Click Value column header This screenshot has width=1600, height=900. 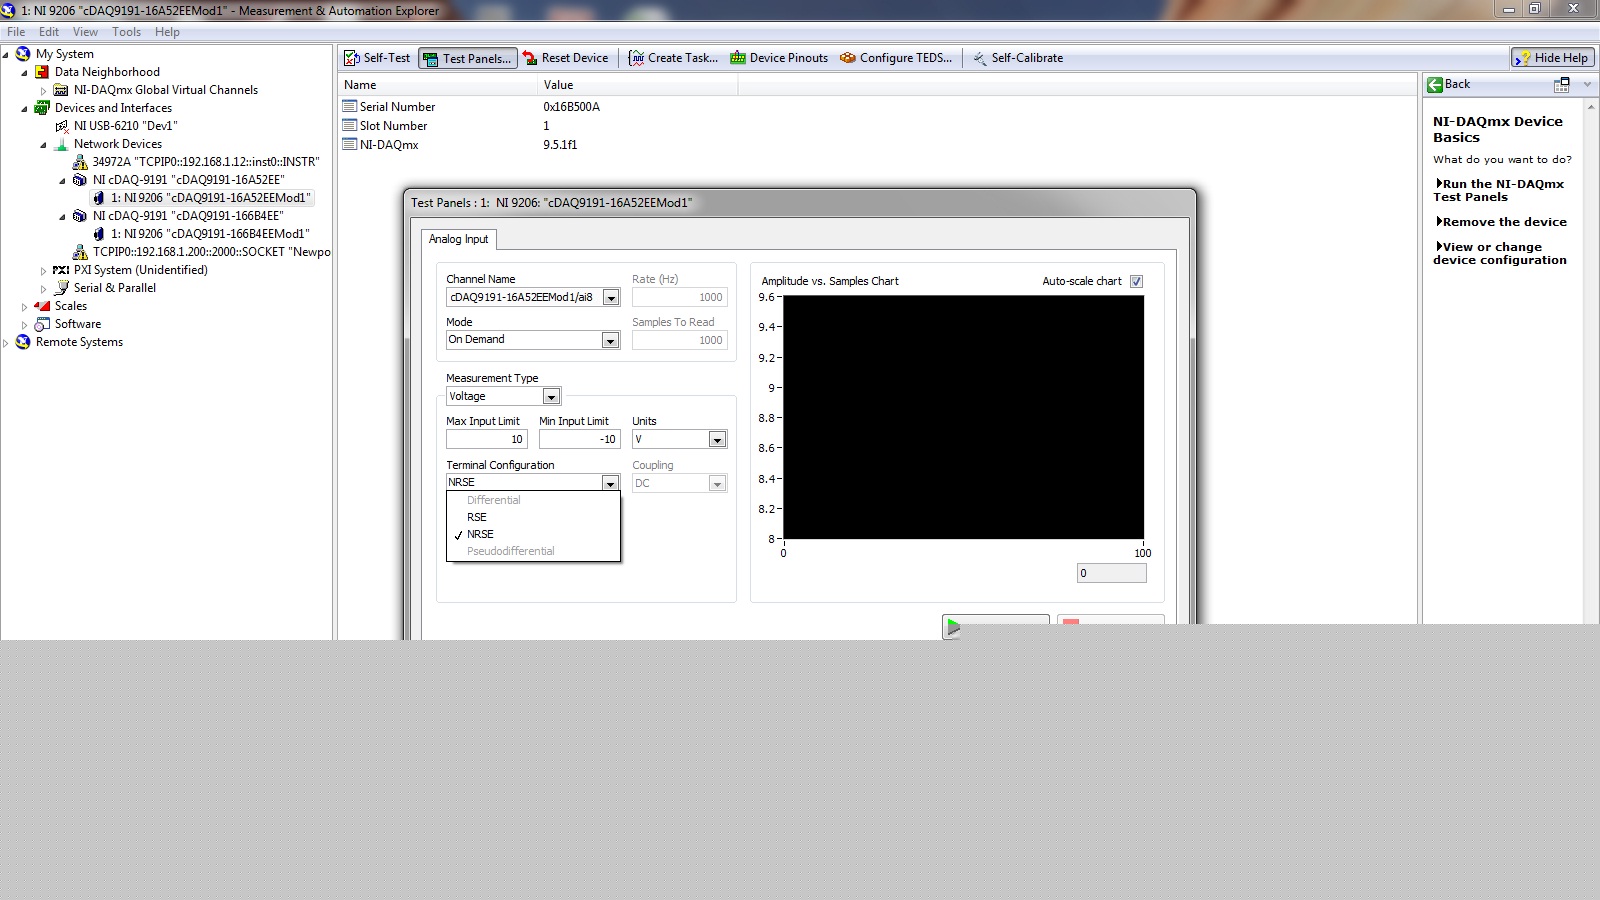638,85
